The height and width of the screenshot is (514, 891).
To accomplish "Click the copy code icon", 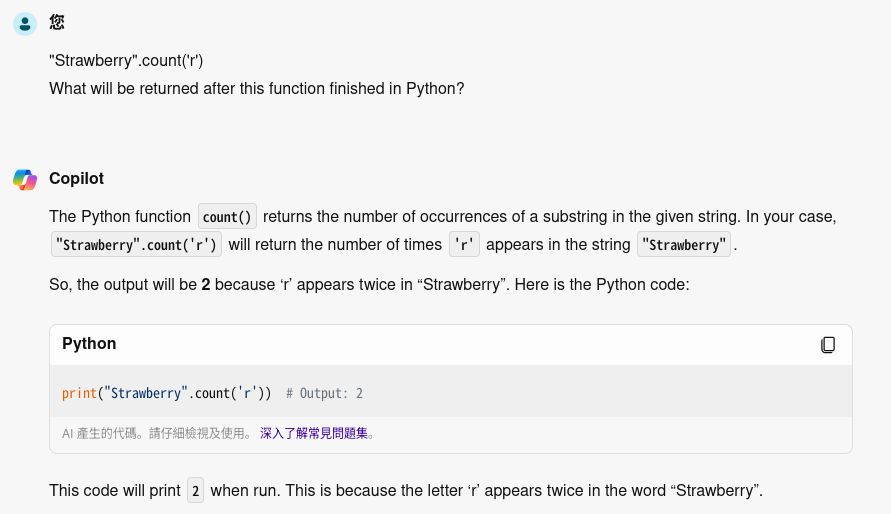I will click(x=828, y=345).
